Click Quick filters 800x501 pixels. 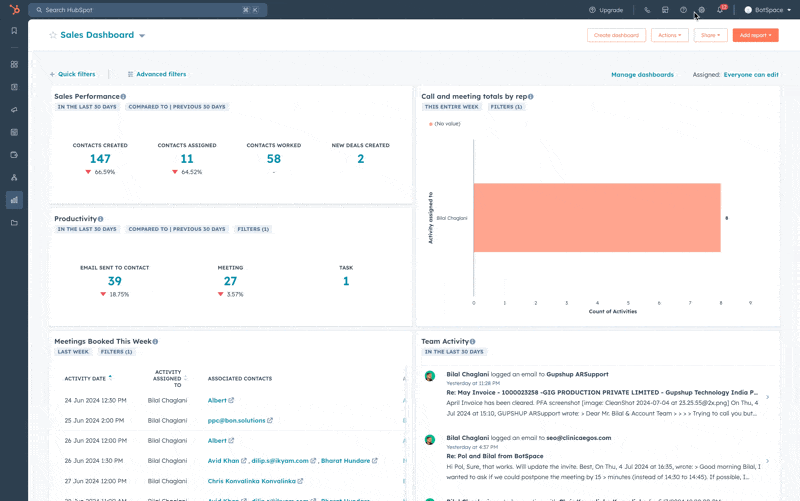click(72, 74)
